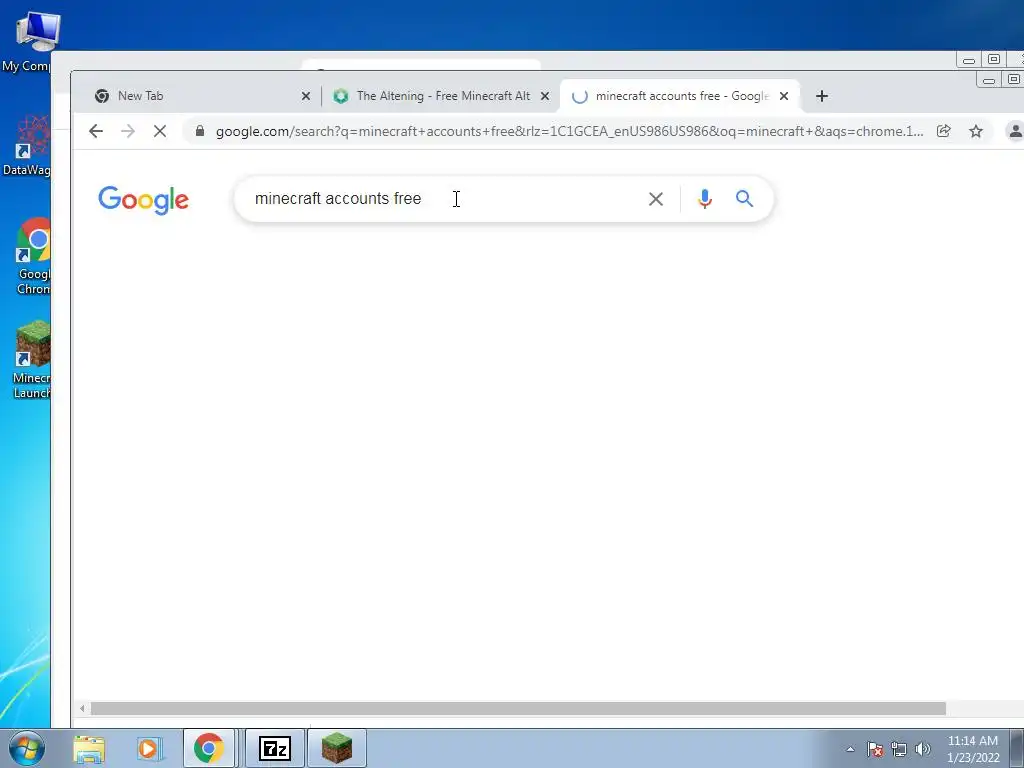Close the minecraft accounts free tab
This screenshot has height=768, width=1024.
(x=784, y=96)
